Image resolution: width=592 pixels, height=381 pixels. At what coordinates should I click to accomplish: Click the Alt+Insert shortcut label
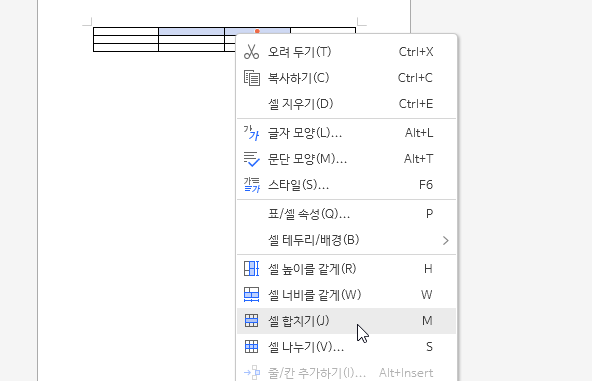coord(406,373)
